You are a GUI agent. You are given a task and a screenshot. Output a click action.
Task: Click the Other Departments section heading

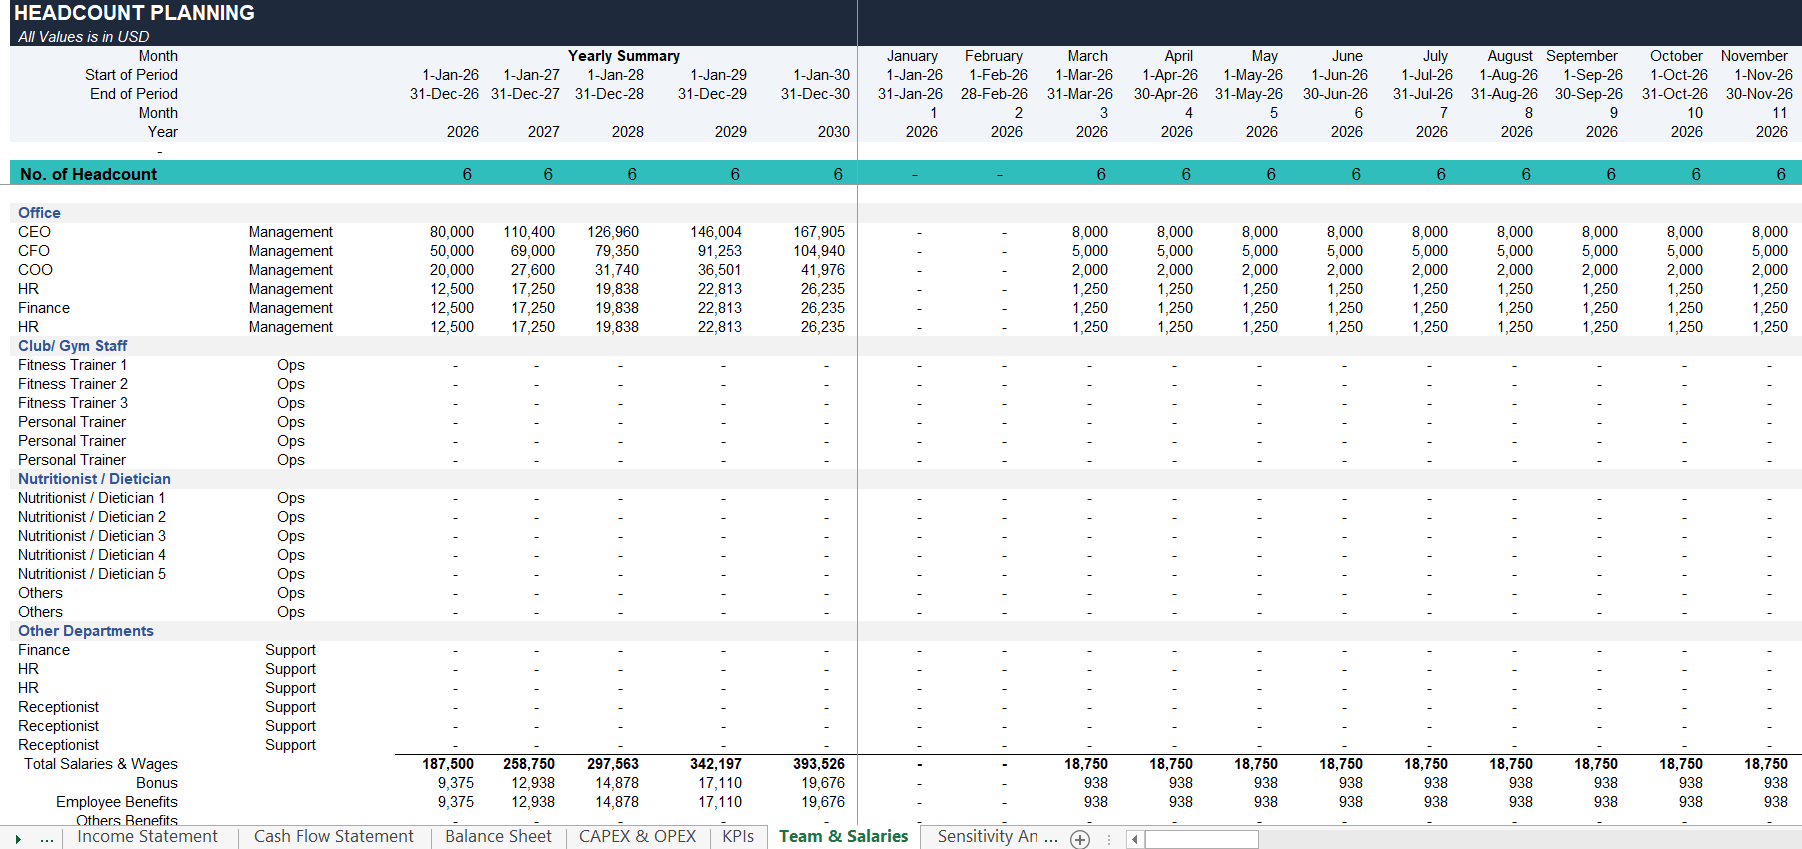pos(86,631)
